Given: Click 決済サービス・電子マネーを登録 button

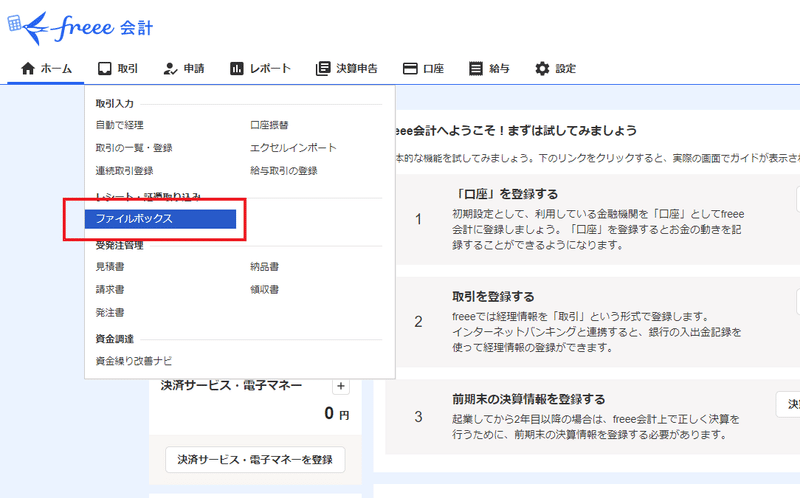Looking at the screenshot, I should (255, 460).
